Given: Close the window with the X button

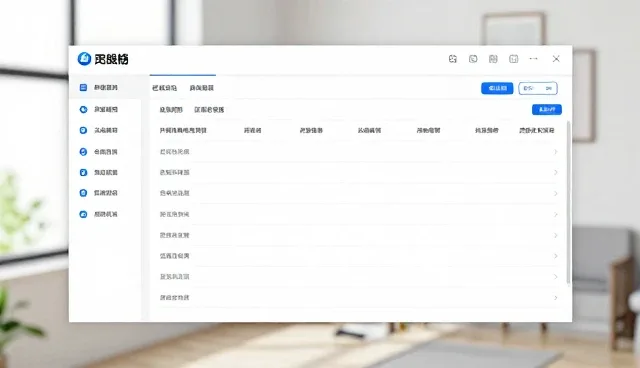Looking at the screenshot, I should click(556, 59).
